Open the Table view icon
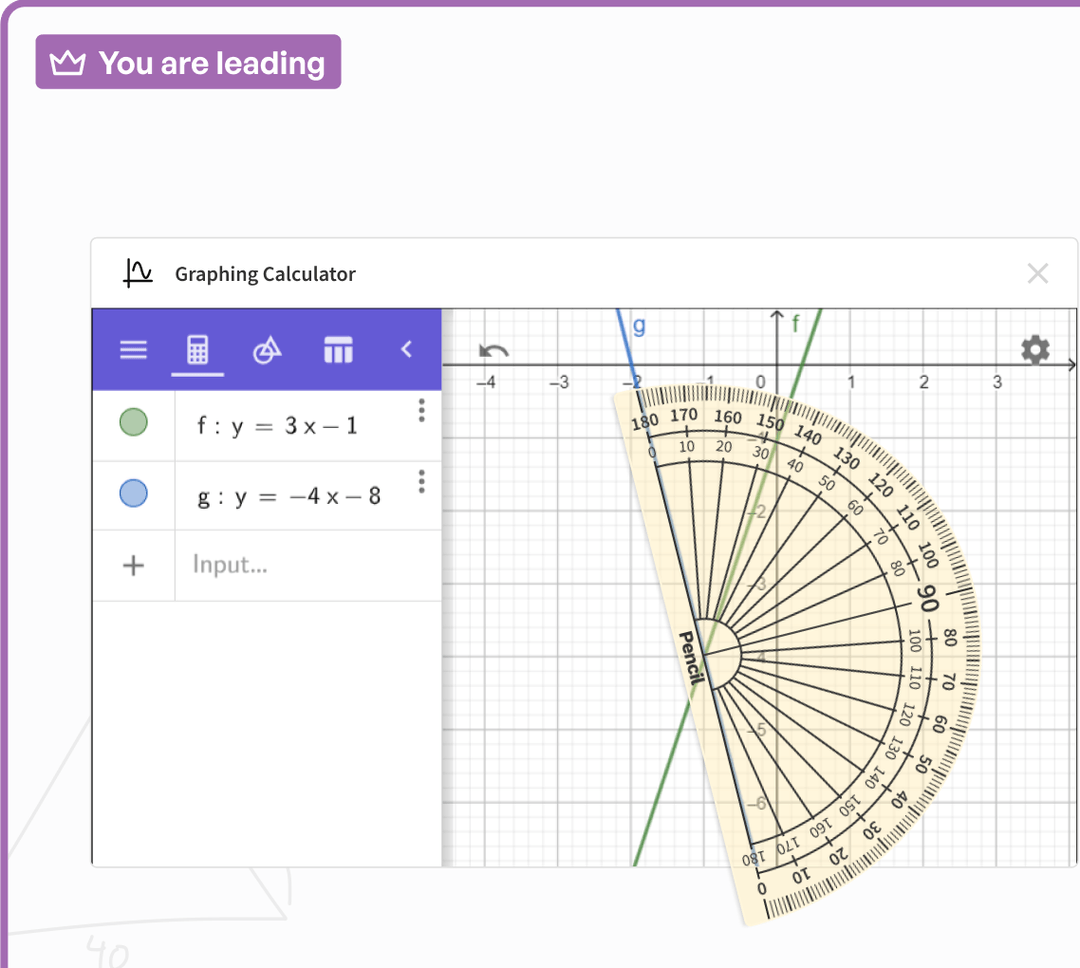 [x=338, y=349]
